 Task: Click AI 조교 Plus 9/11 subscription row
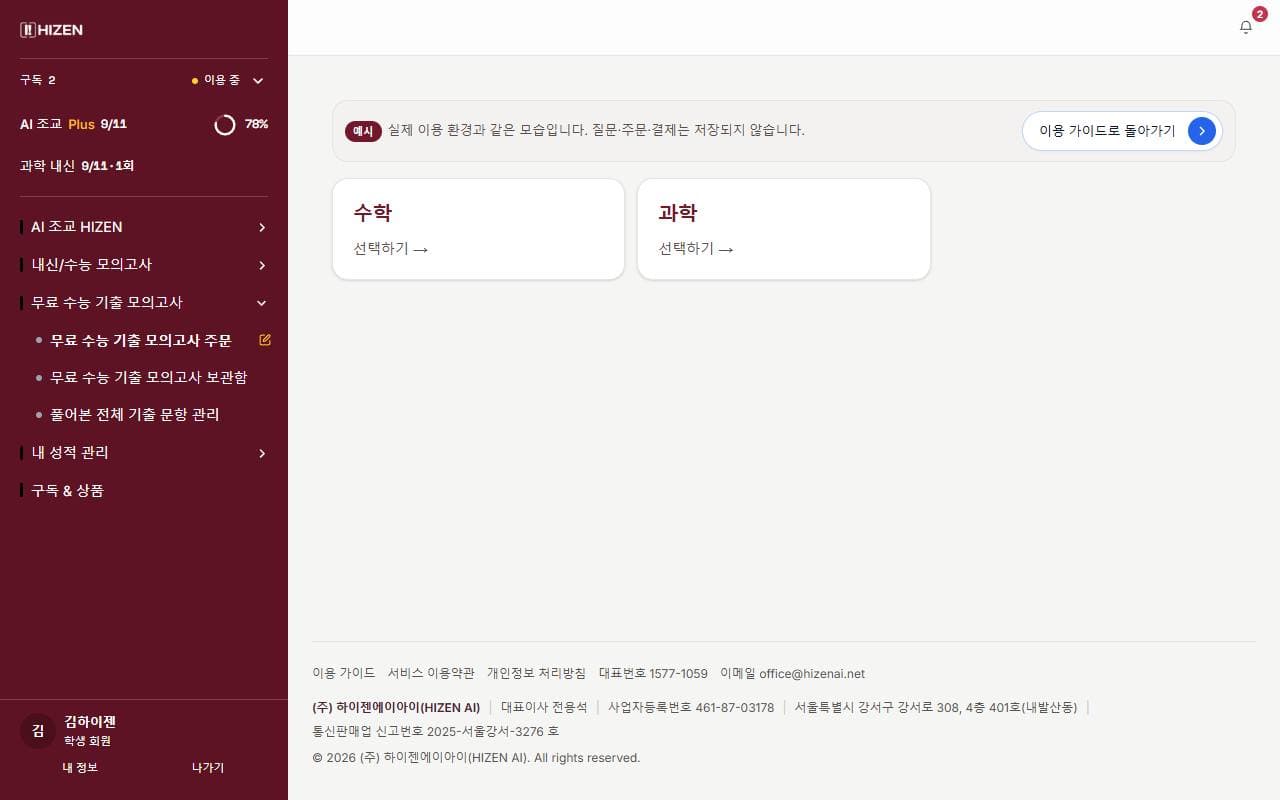[x=144, y=124]
